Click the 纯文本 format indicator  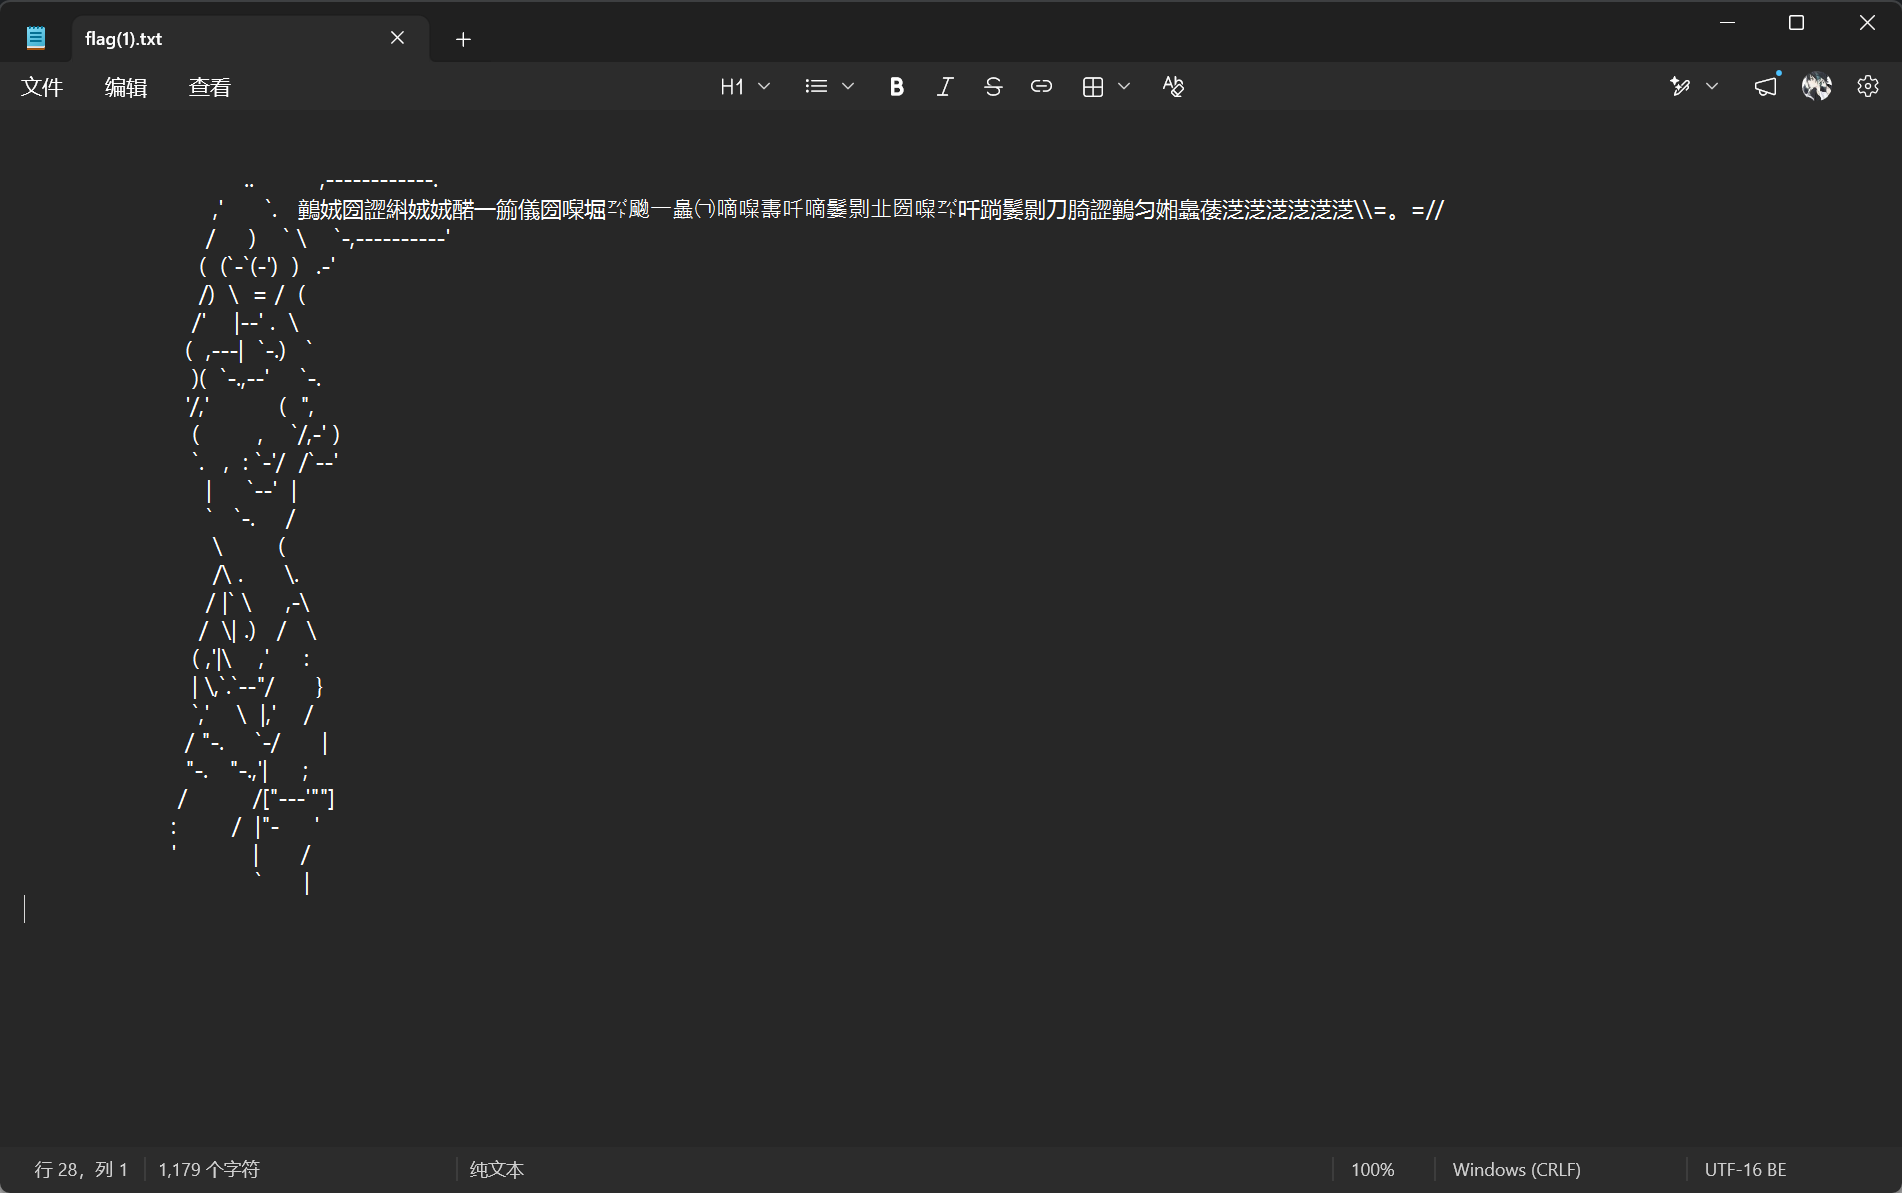point(497,1169)
